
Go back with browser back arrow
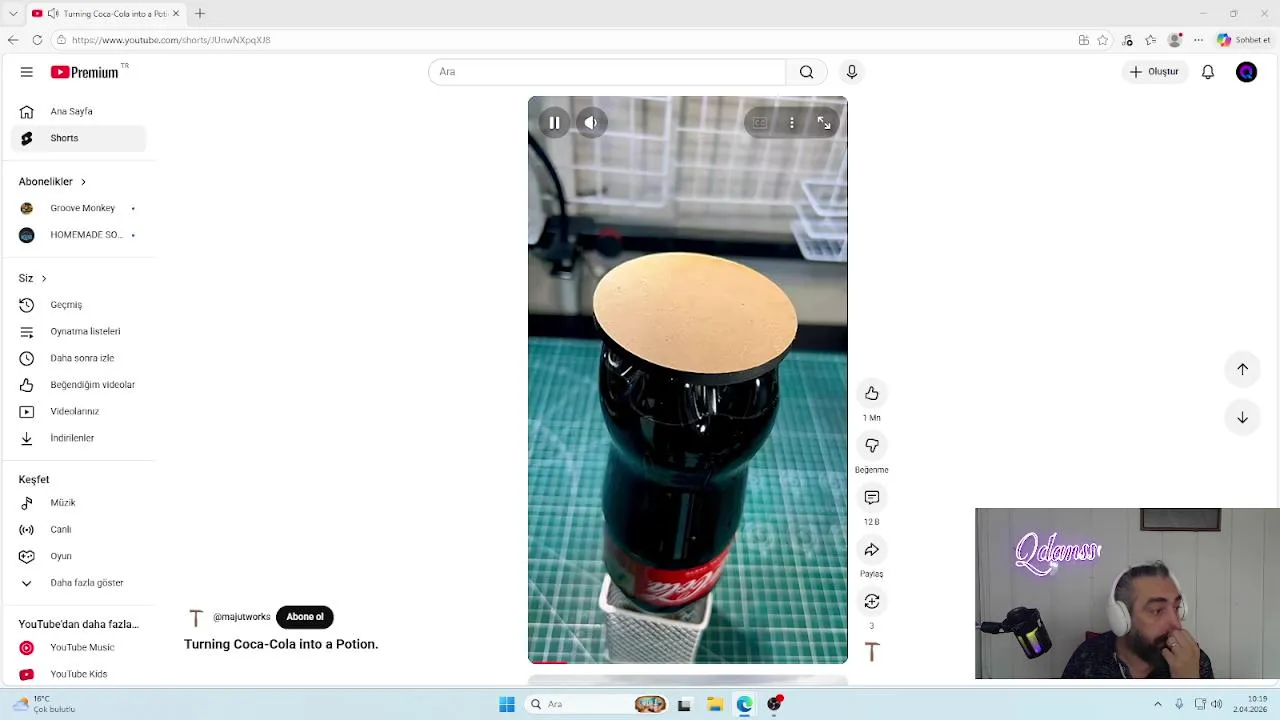[x=12, y=40]
